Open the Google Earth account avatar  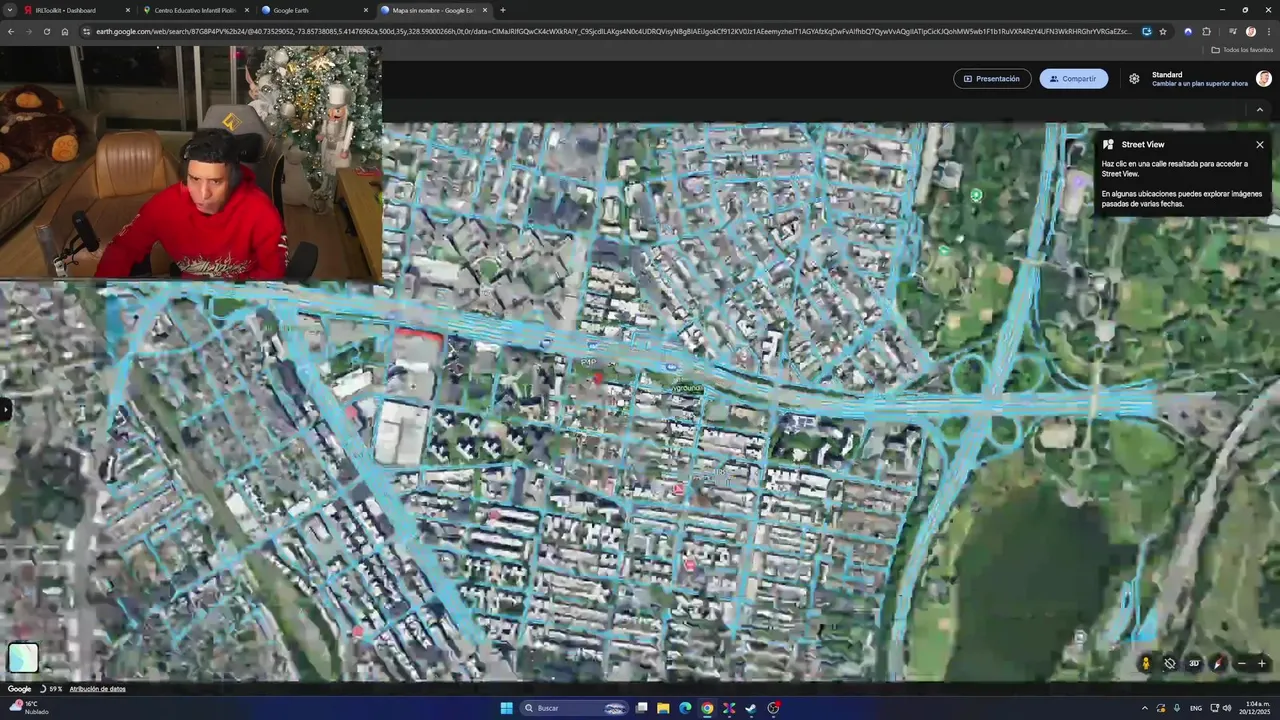(x=1264, y=79)
